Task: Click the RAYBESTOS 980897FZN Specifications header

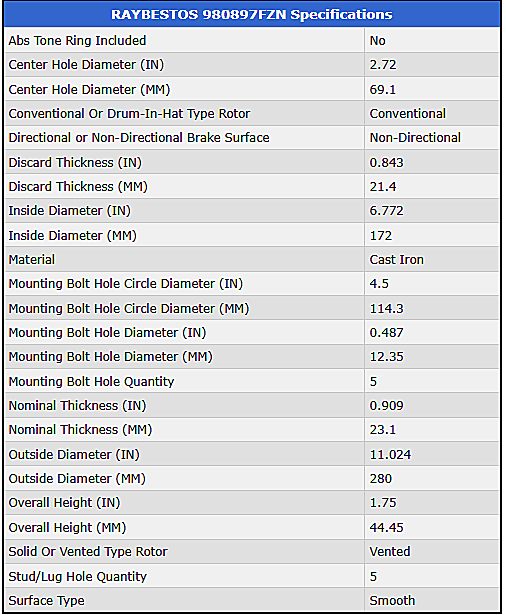Action: coord(251,15)
